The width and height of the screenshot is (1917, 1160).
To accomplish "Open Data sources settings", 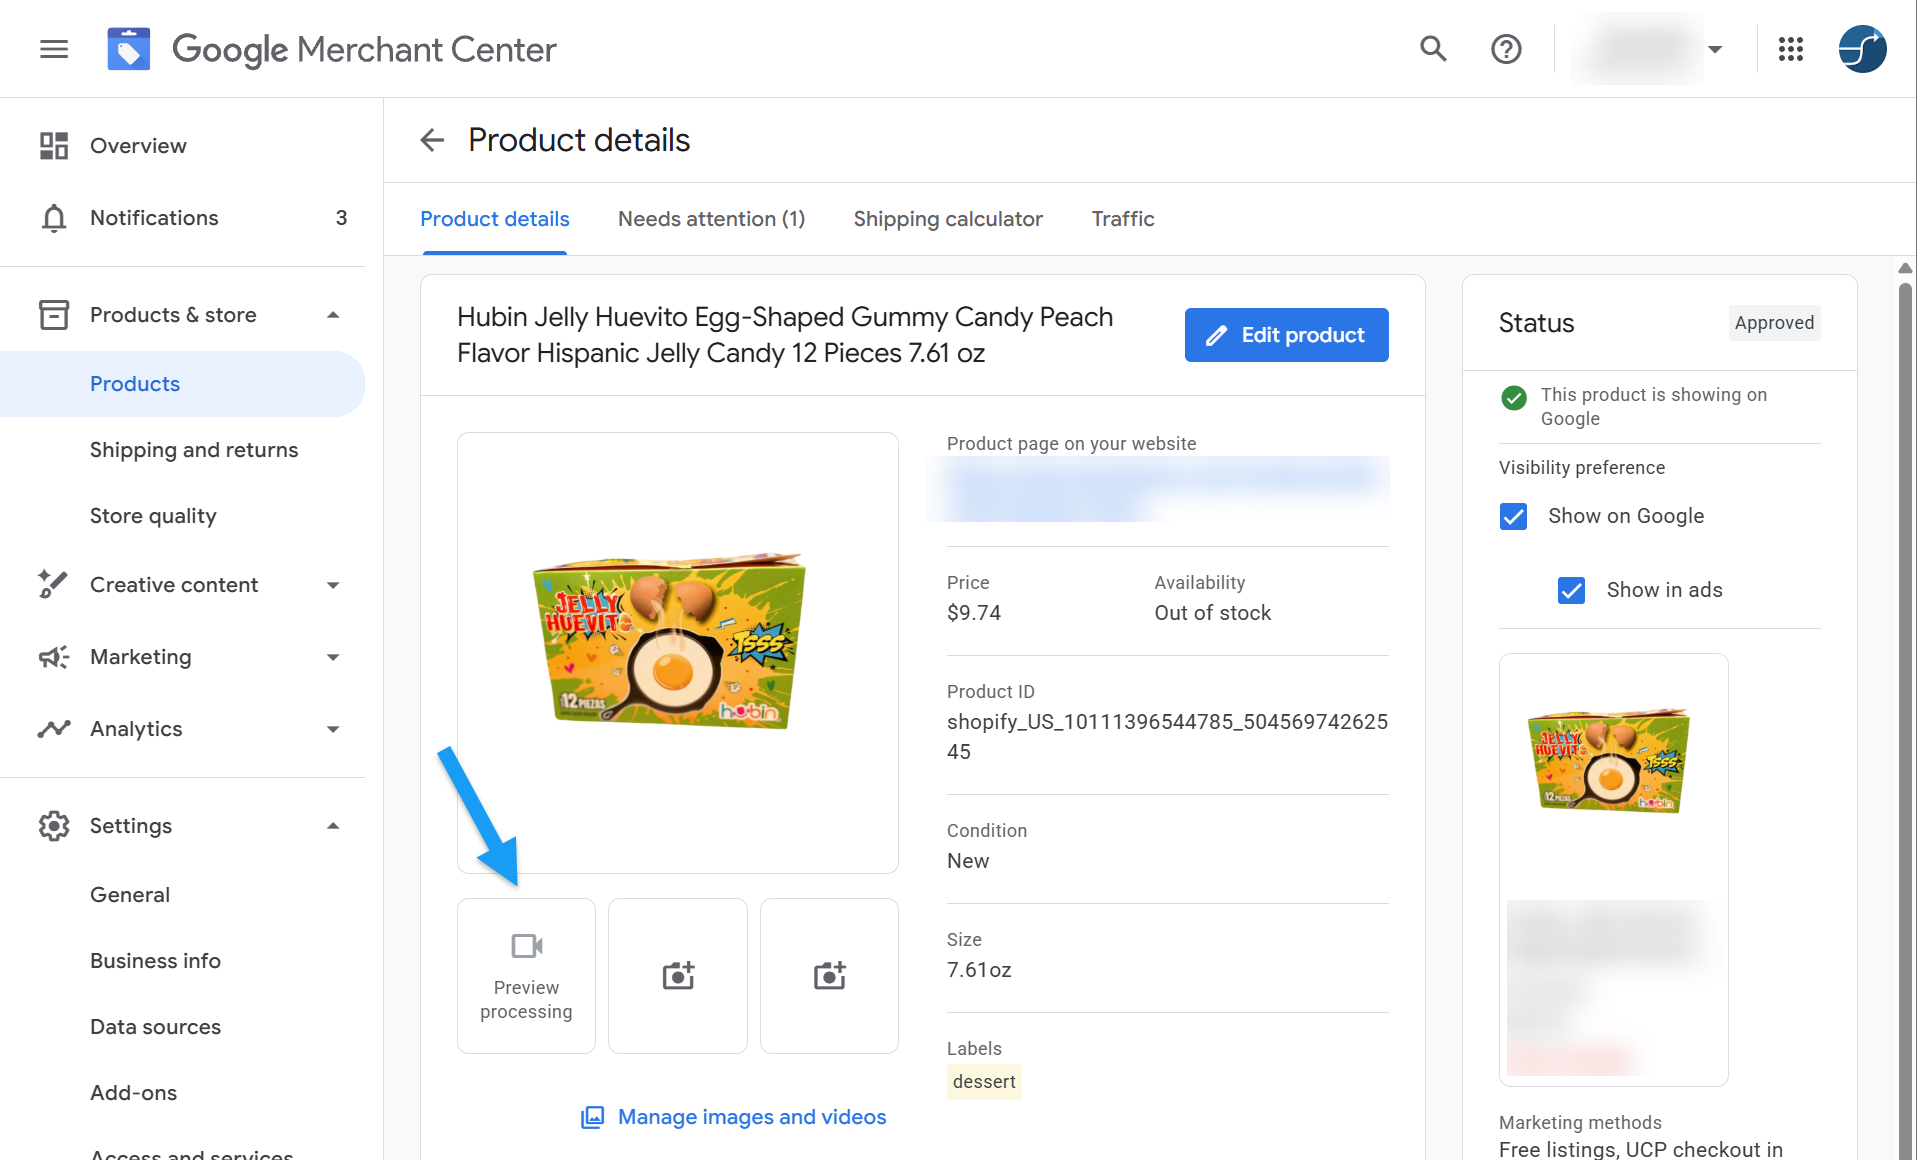I will (155, 1027).
